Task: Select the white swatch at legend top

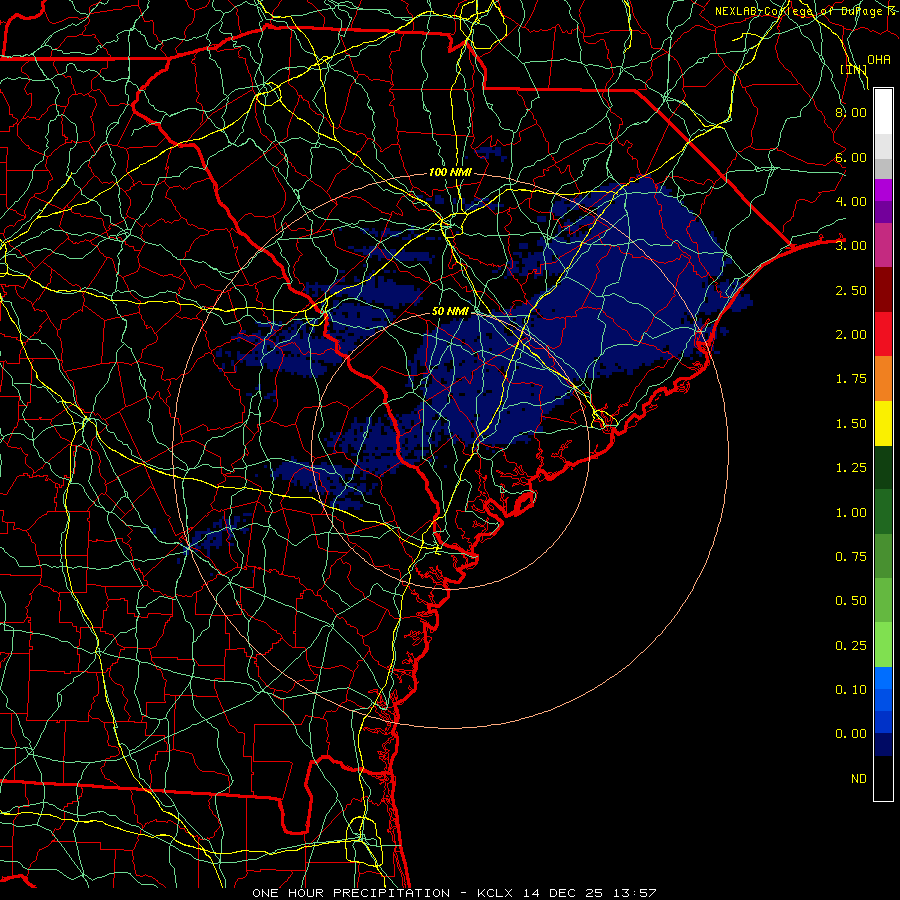Action: point(883,112)
